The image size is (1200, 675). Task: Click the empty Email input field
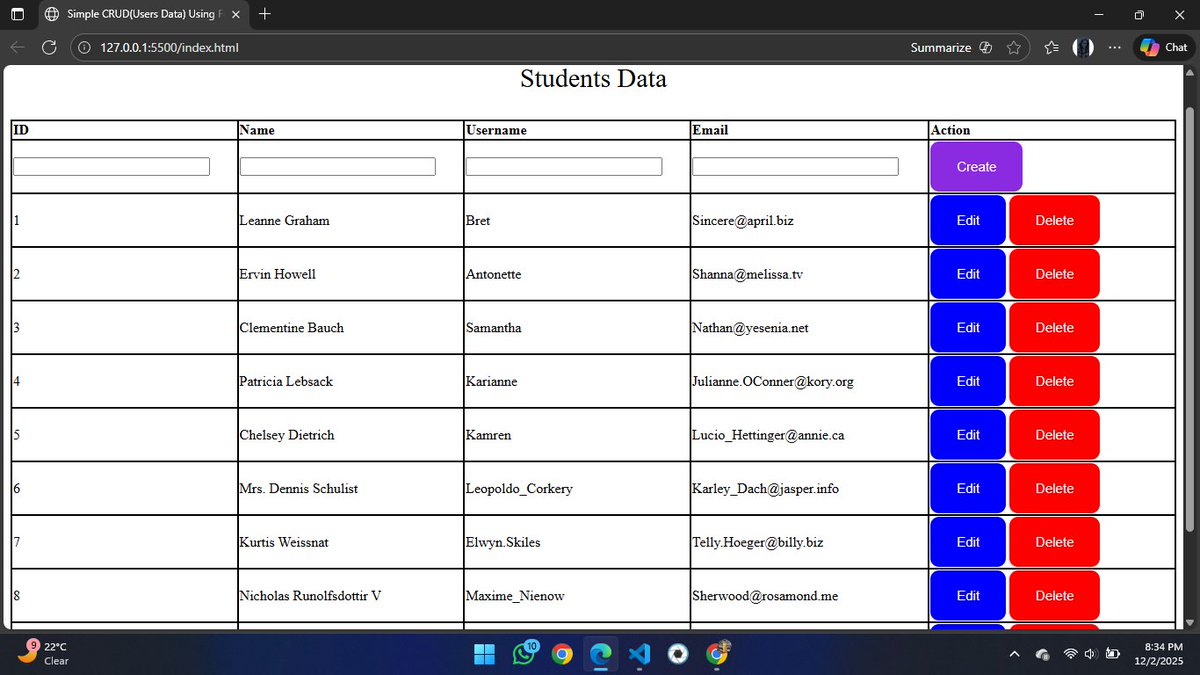(795, 166)
